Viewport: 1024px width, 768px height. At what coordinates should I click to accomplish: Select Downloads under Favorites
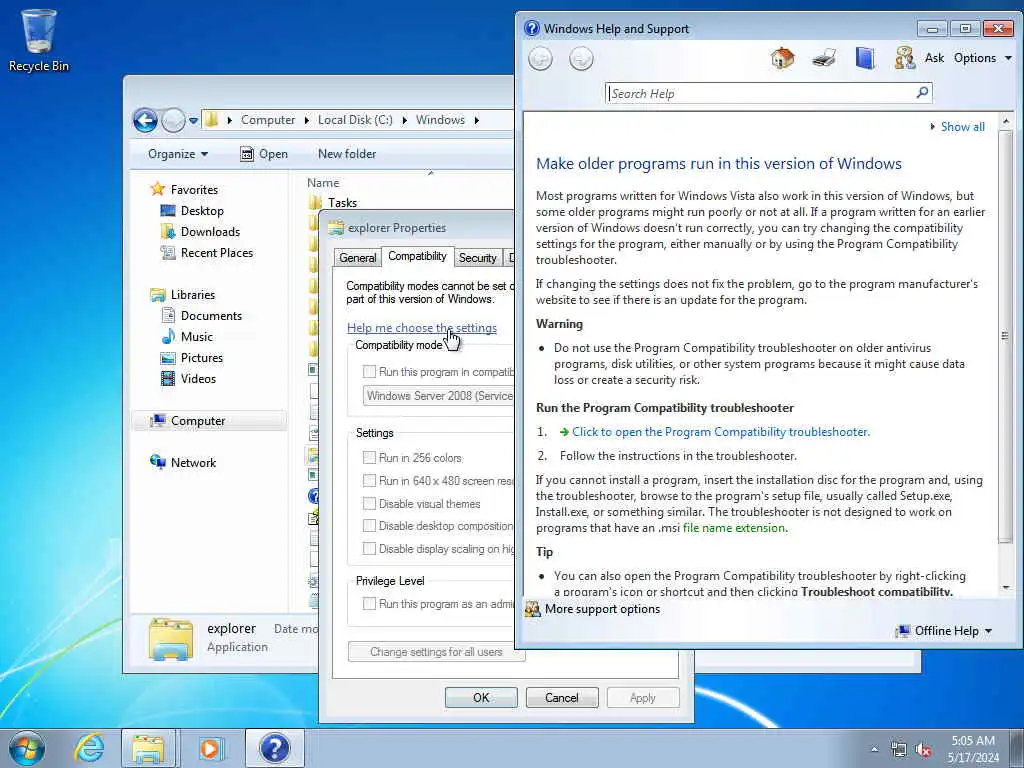[x=210, y=232]
